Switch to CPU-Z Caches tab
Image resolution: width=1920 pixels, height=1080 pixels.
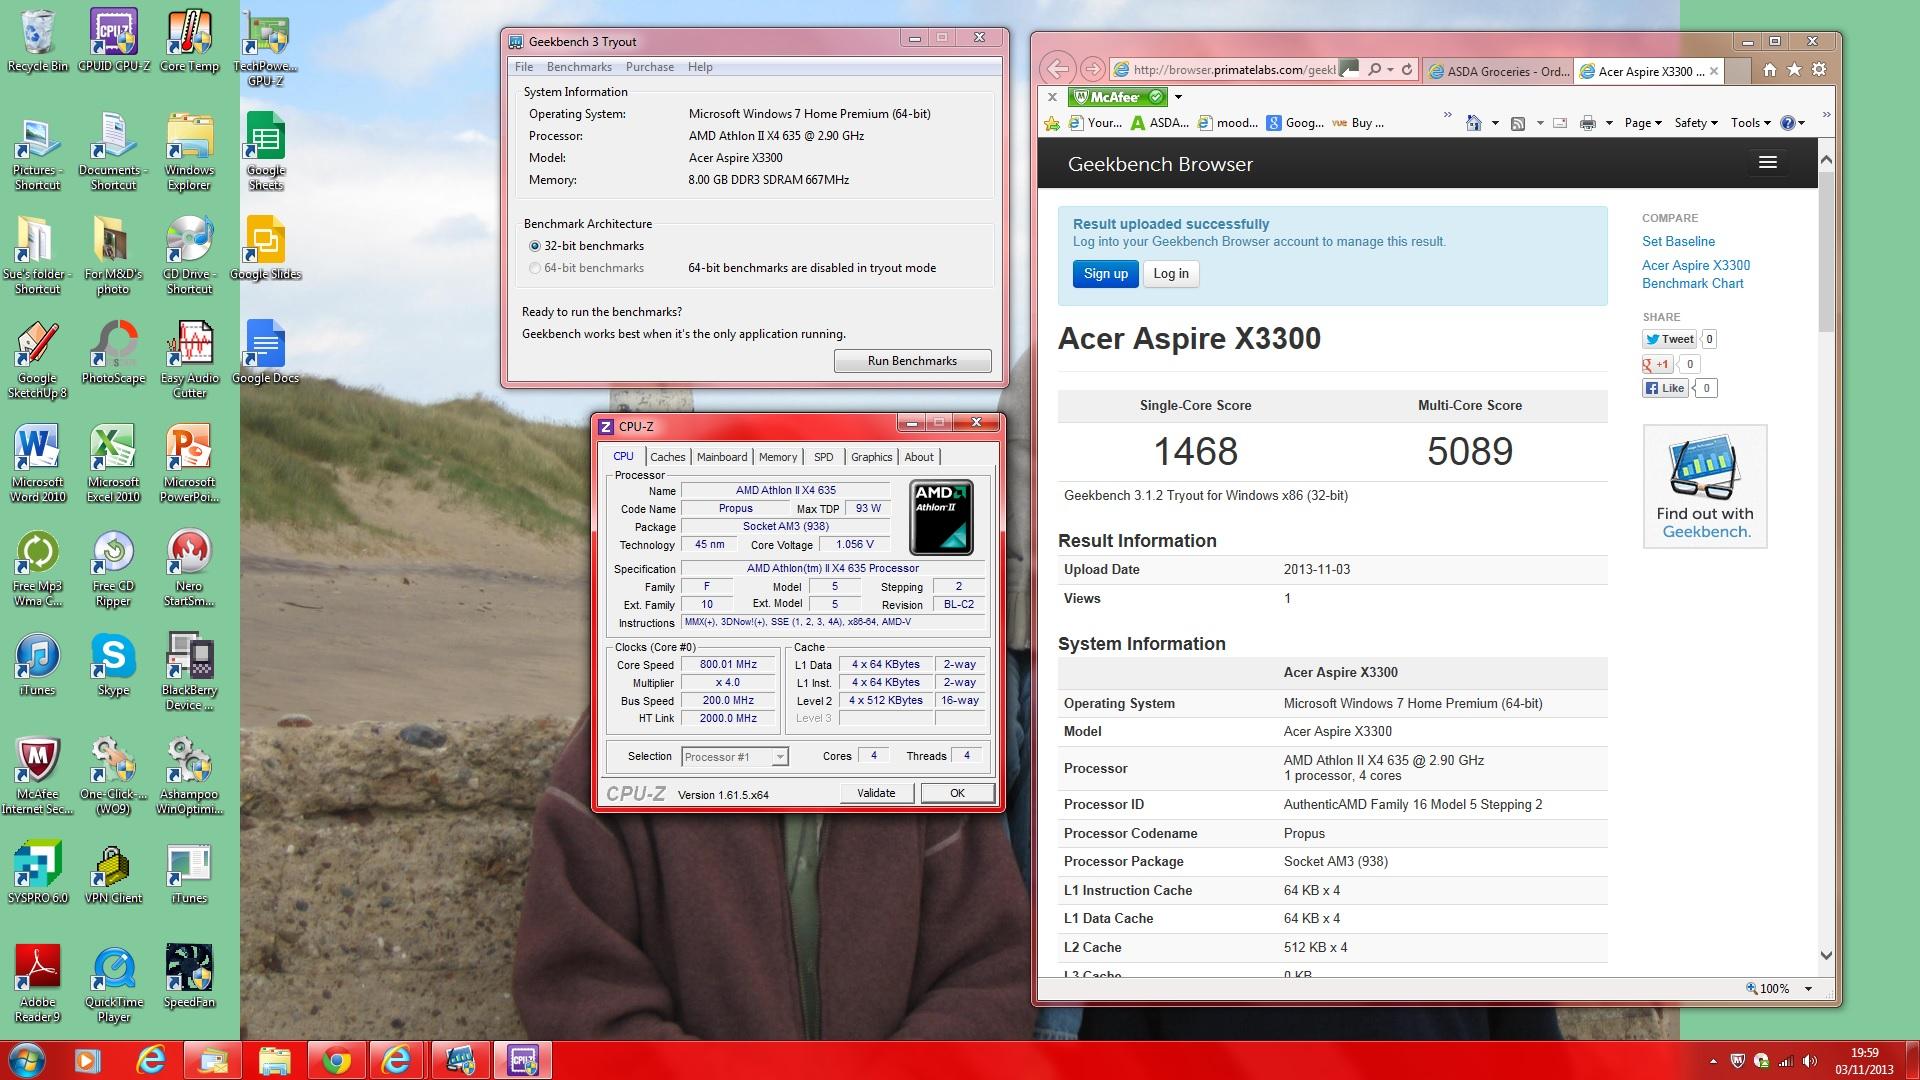tap(668, 457)
